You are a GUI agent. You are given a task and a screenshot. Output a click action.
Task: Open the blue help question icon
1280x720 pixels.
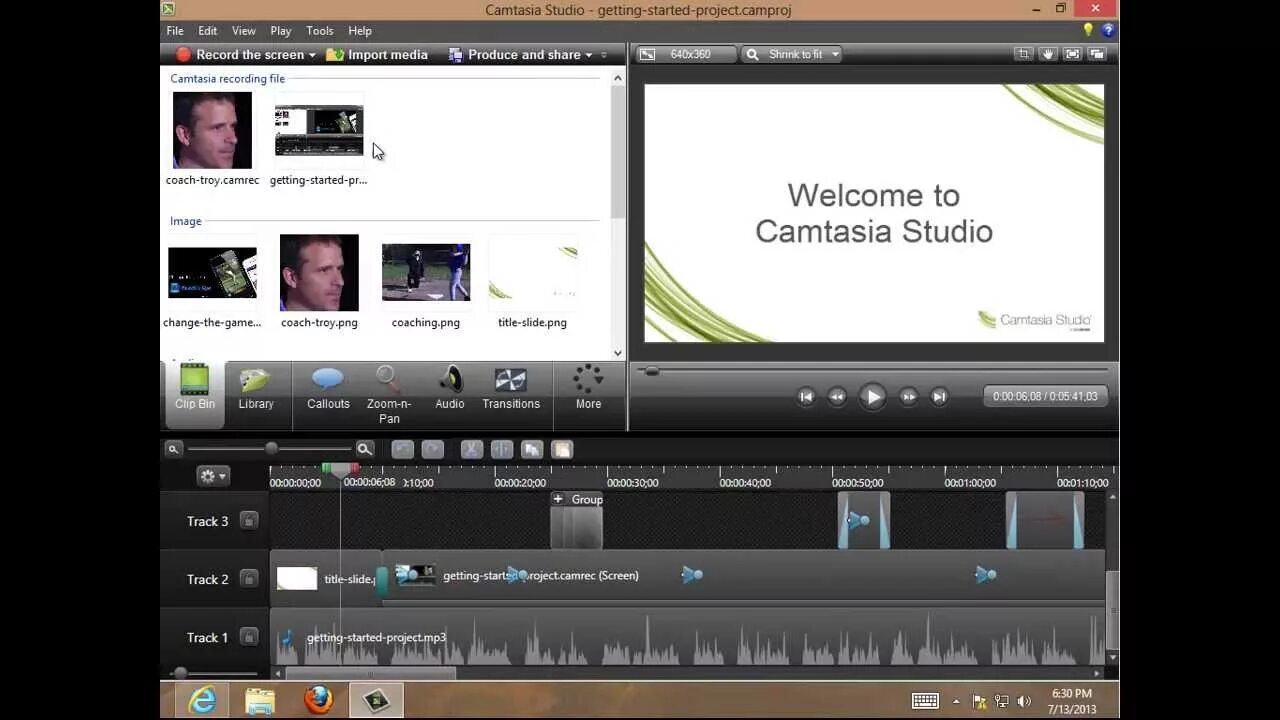tap(1107, 30)
